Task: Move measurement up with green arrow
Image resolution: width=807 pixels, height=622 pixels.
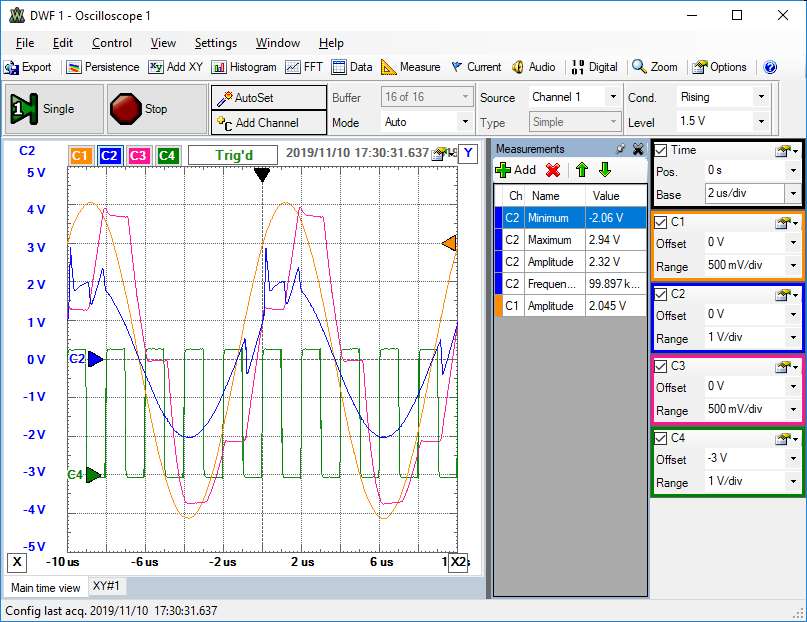Action: click(581, 170)
